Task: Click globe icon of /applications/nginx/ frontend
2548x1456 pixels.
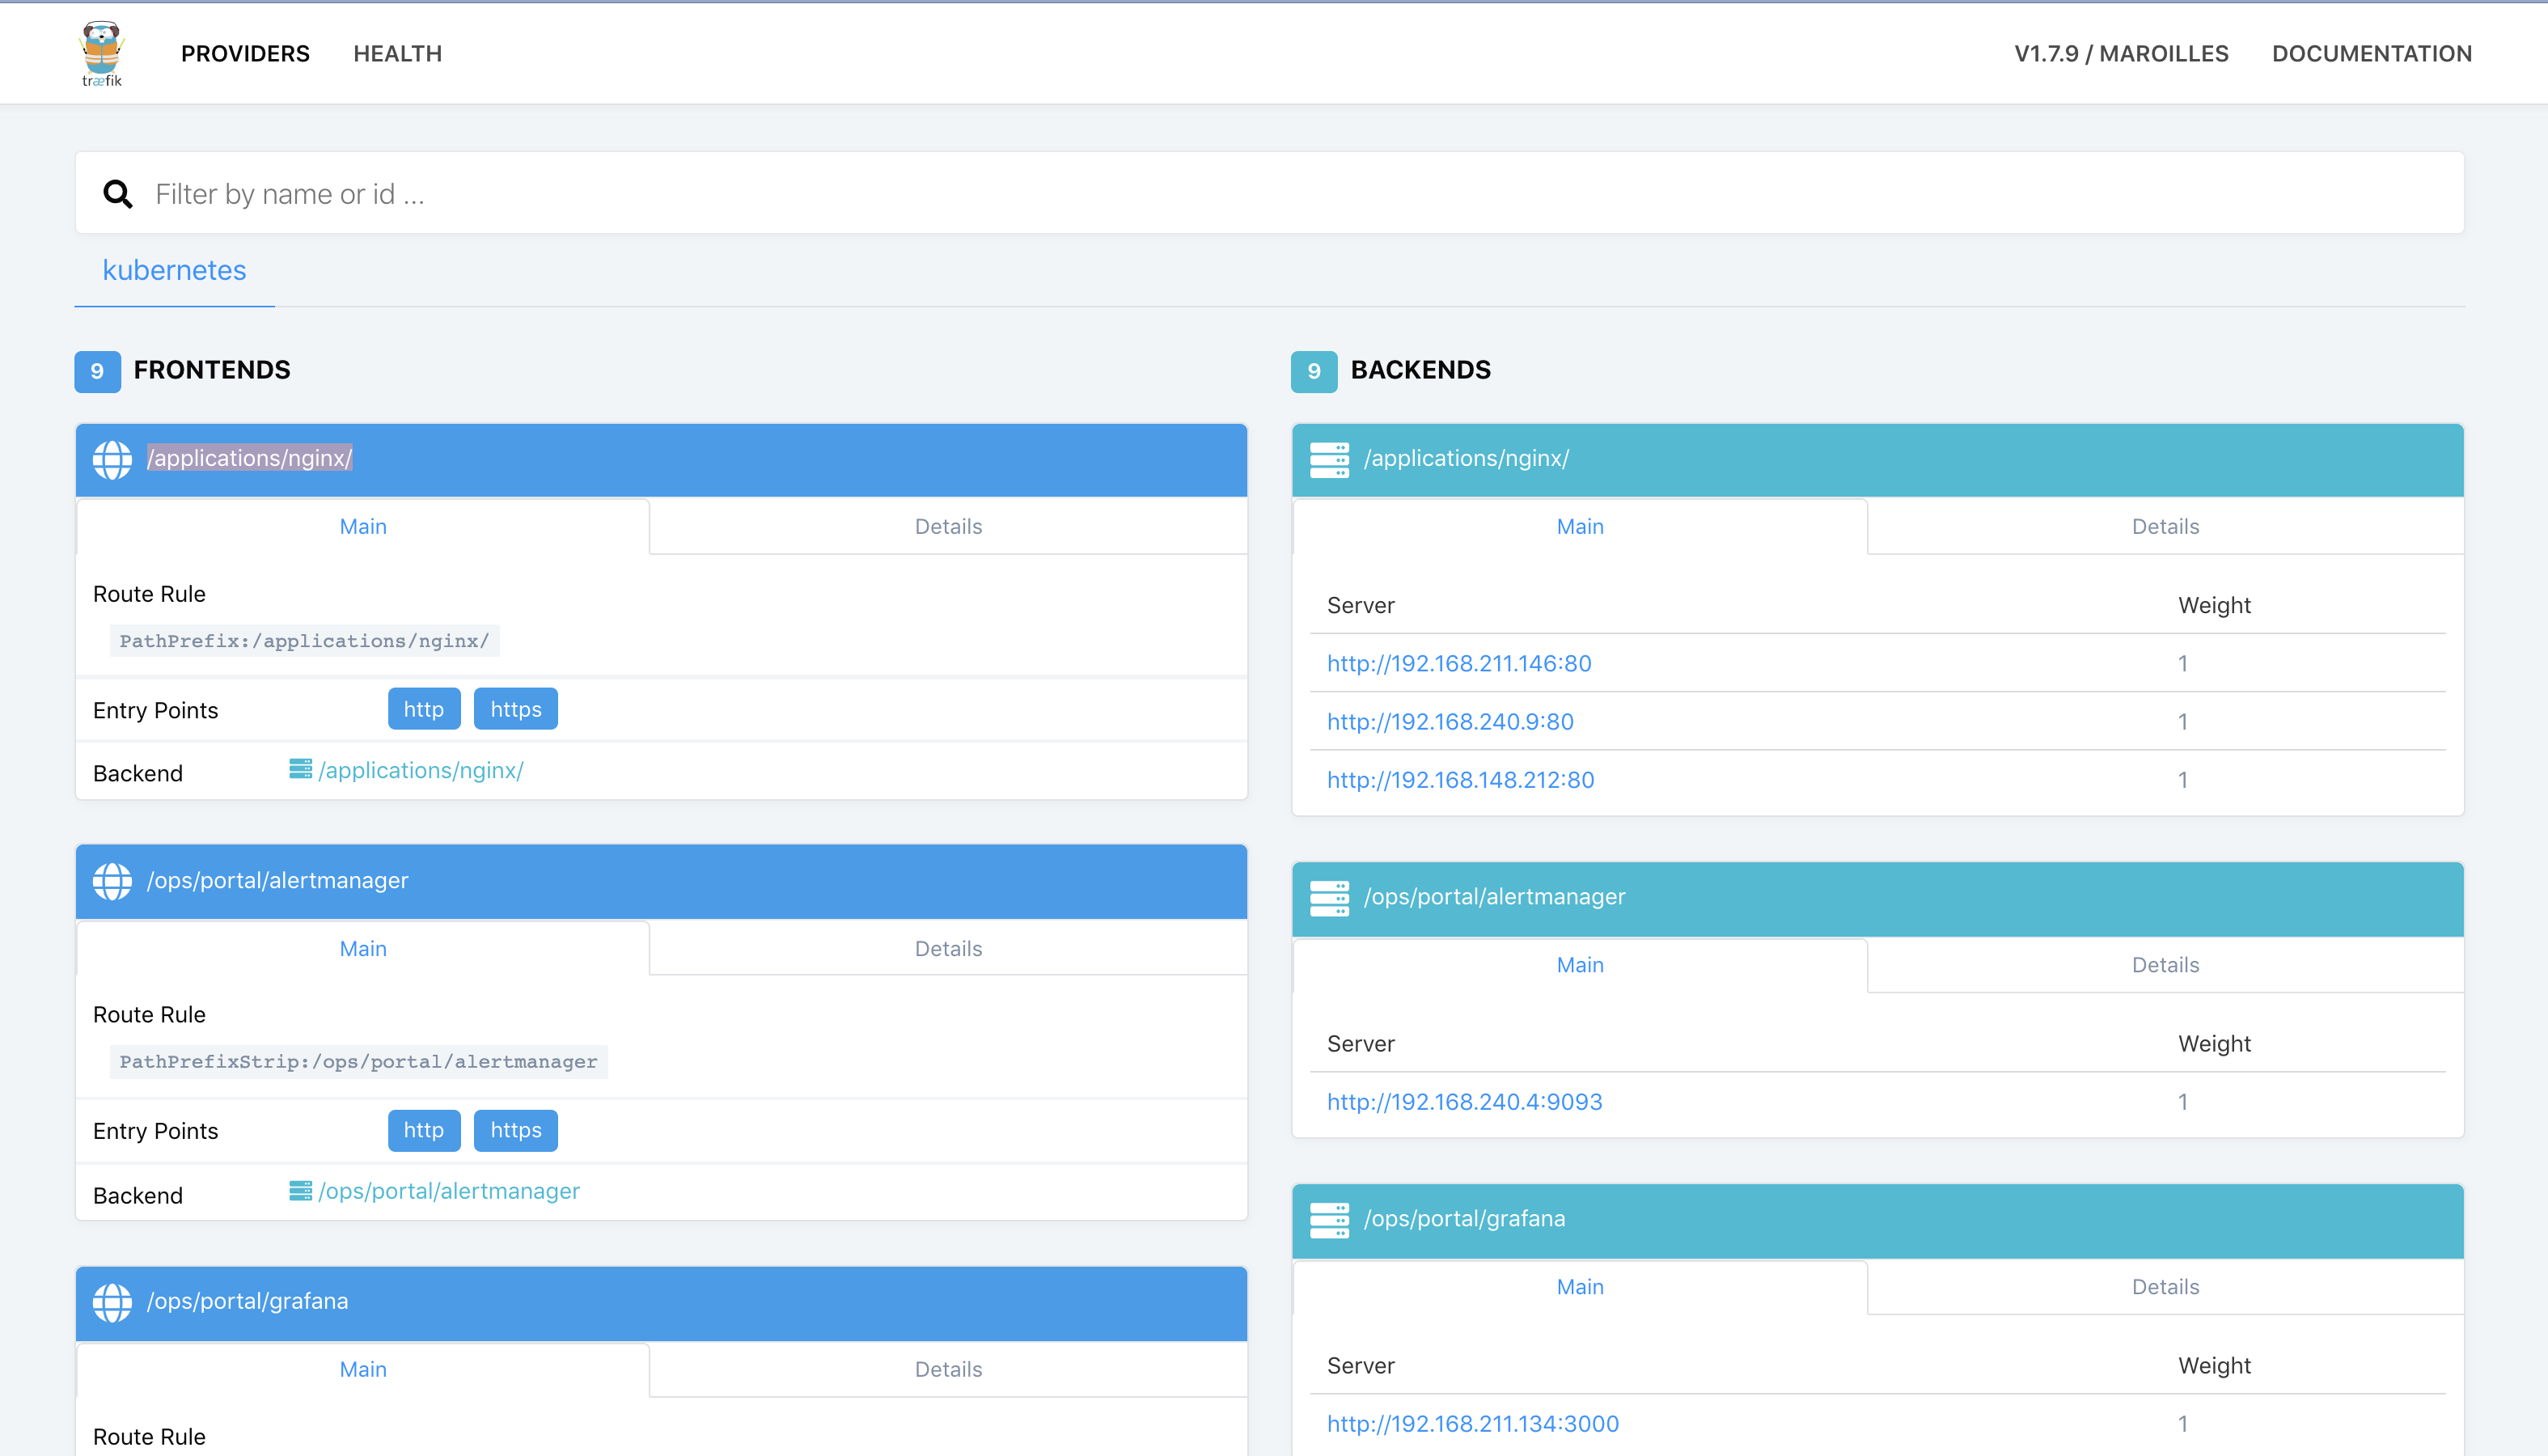Action: pyautogui.click(x=112, y=459)
